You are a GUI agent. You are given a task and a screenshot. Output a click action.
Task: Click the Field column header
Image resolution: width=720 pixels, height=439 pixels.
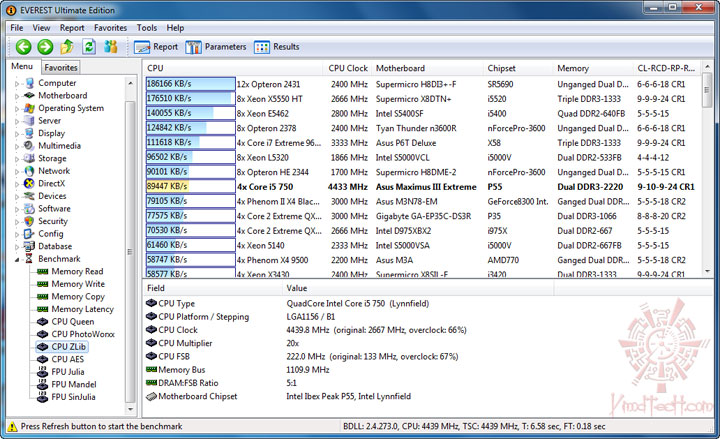212,288
